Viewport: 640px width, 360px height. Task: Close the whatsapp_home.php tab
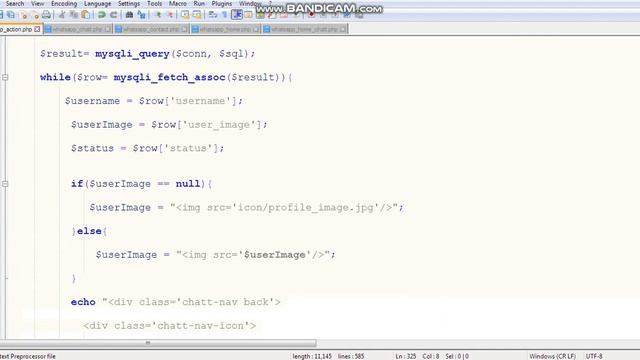[x=256, y=29]
